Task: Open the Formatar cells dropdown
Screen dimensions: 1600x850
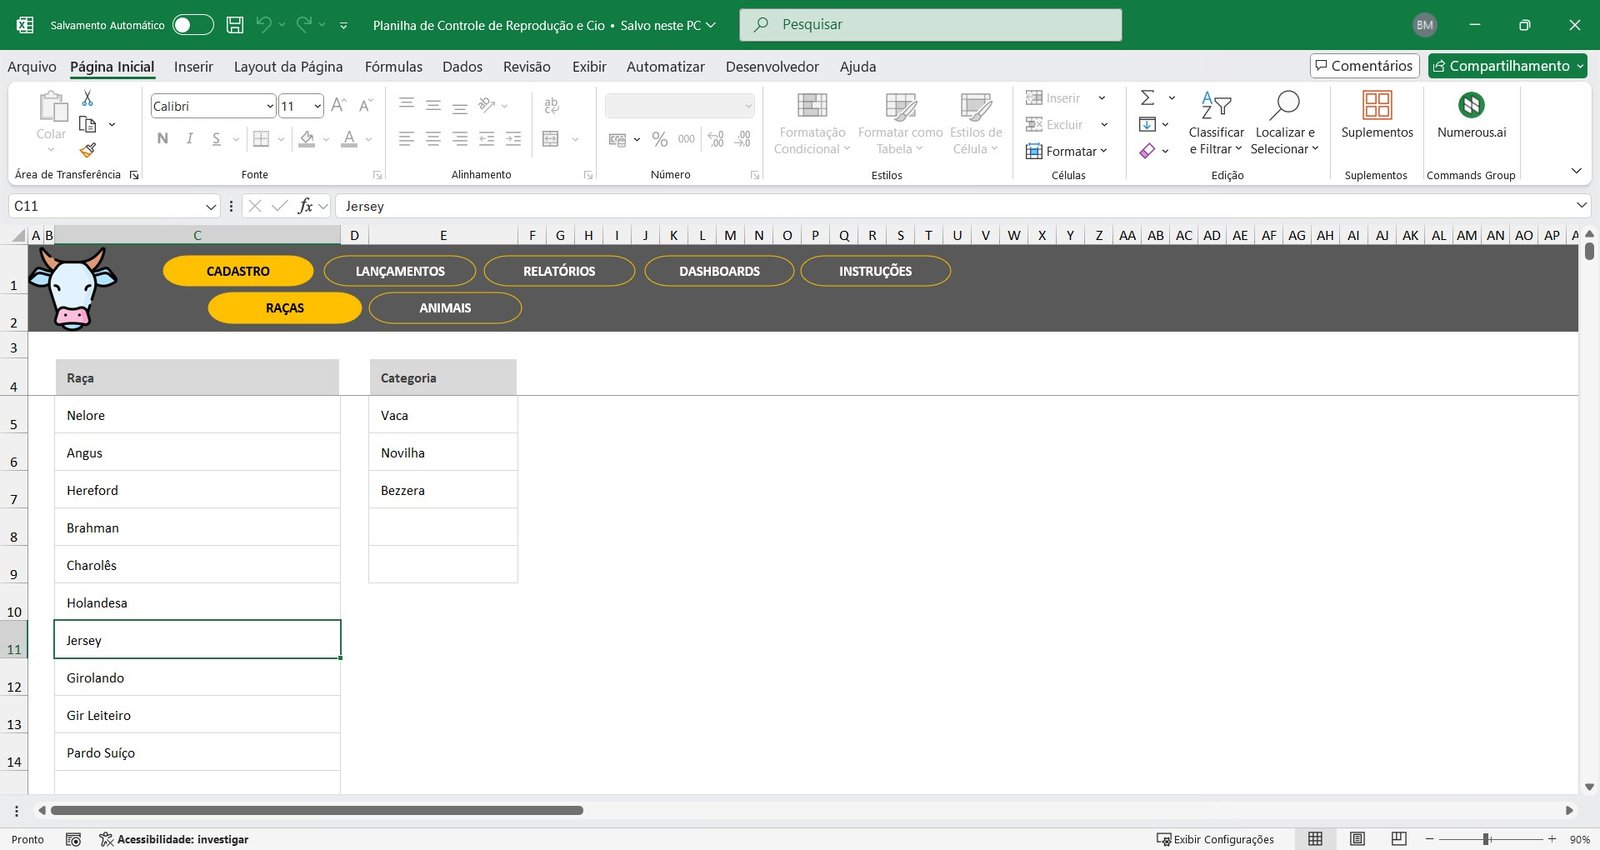Action: [1068, 151]
